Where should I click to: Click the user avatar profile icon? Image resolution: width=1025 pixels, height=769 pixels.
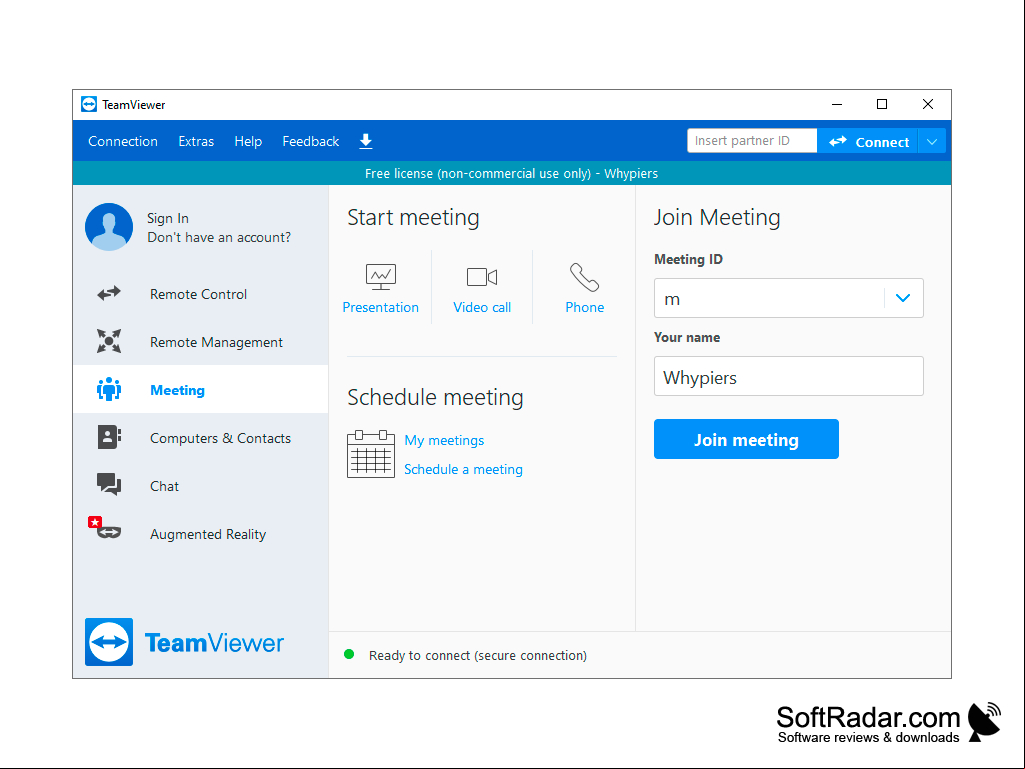(x=109, y=227)
